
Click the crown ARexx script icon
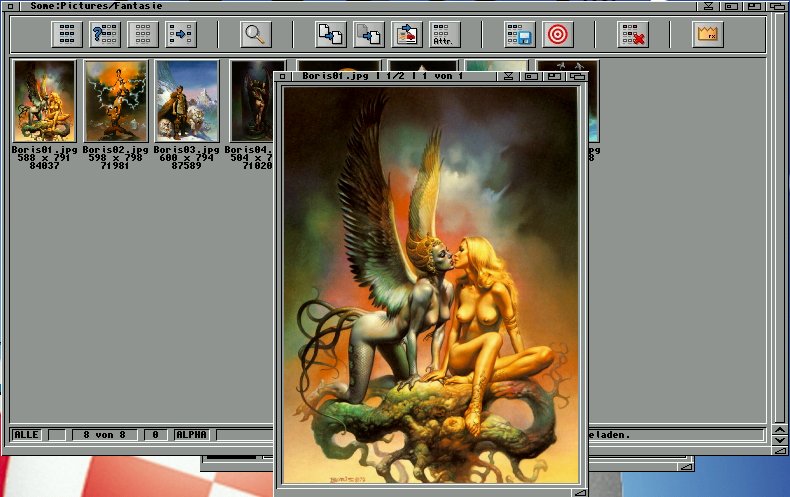708,34
